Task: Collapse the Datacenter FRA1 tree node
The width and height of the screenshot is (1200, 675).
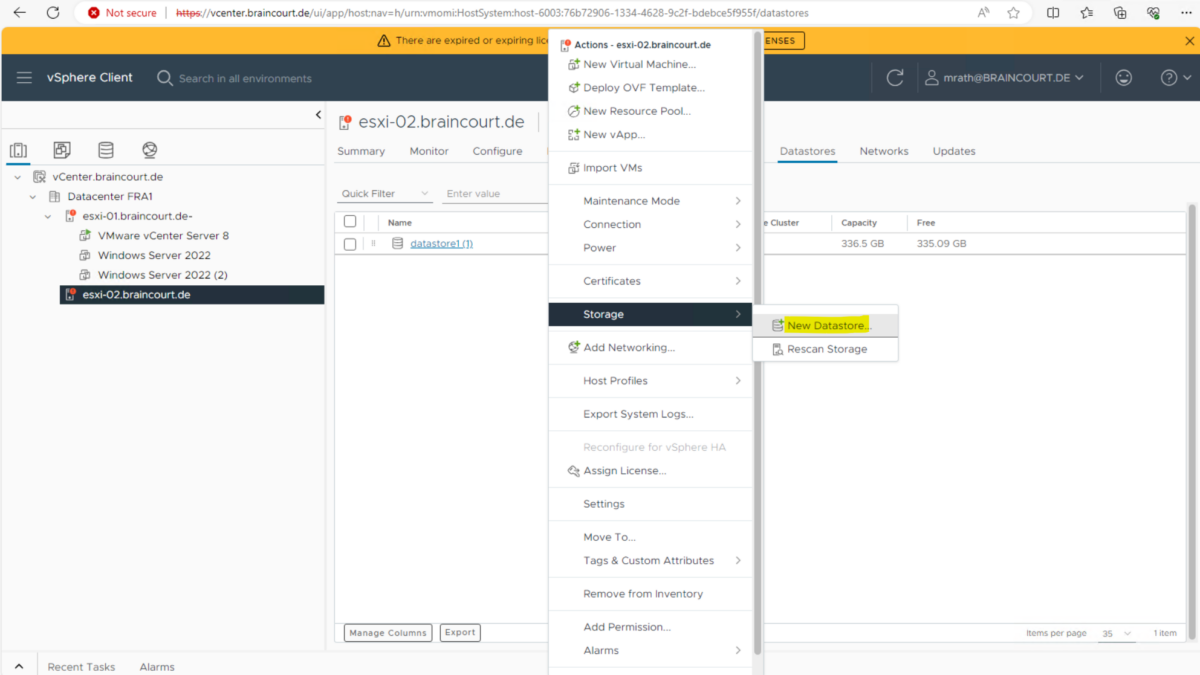Action: pos(33,197)
